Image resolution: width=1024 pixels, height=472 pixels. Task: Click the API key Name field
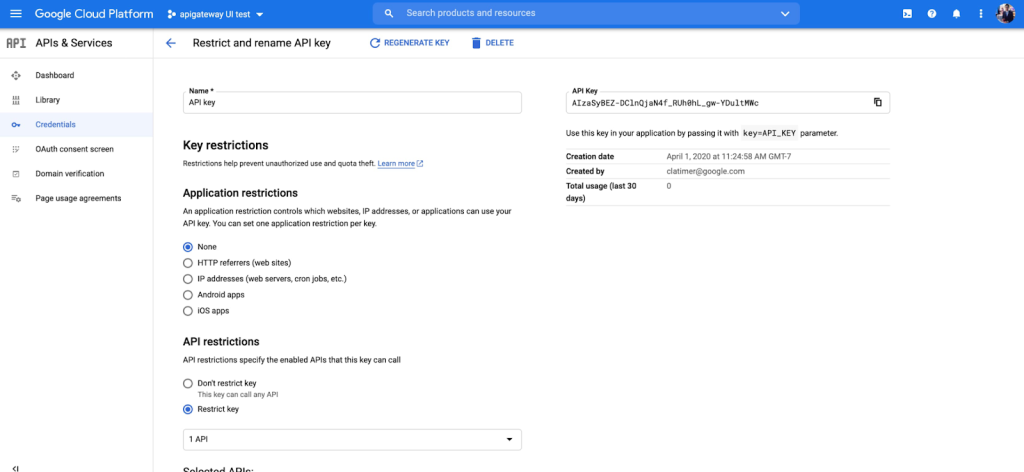point(352,103)
